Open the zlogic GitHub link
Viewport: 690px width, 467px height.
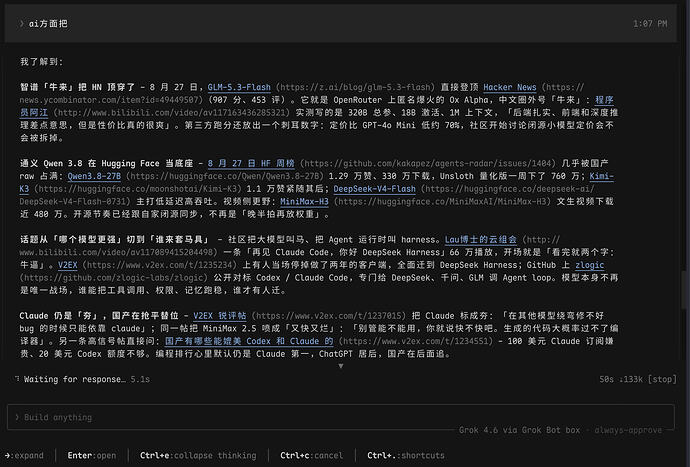(589, 265)
